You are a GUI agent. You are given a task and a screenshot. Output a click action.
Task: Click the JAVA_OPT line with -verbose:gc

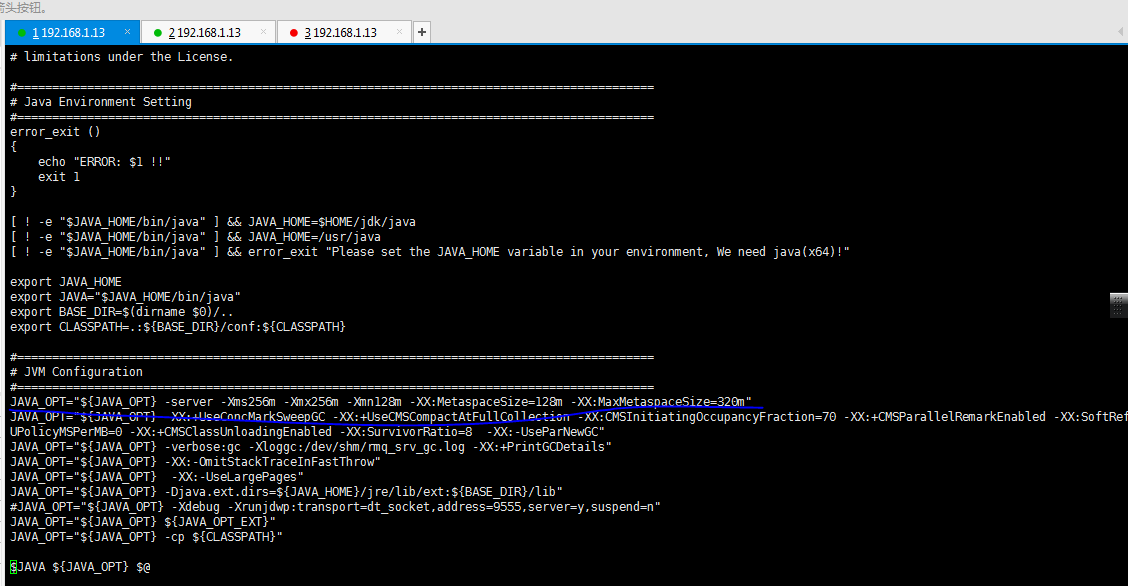pyautogui.click(x=311, y=447)
